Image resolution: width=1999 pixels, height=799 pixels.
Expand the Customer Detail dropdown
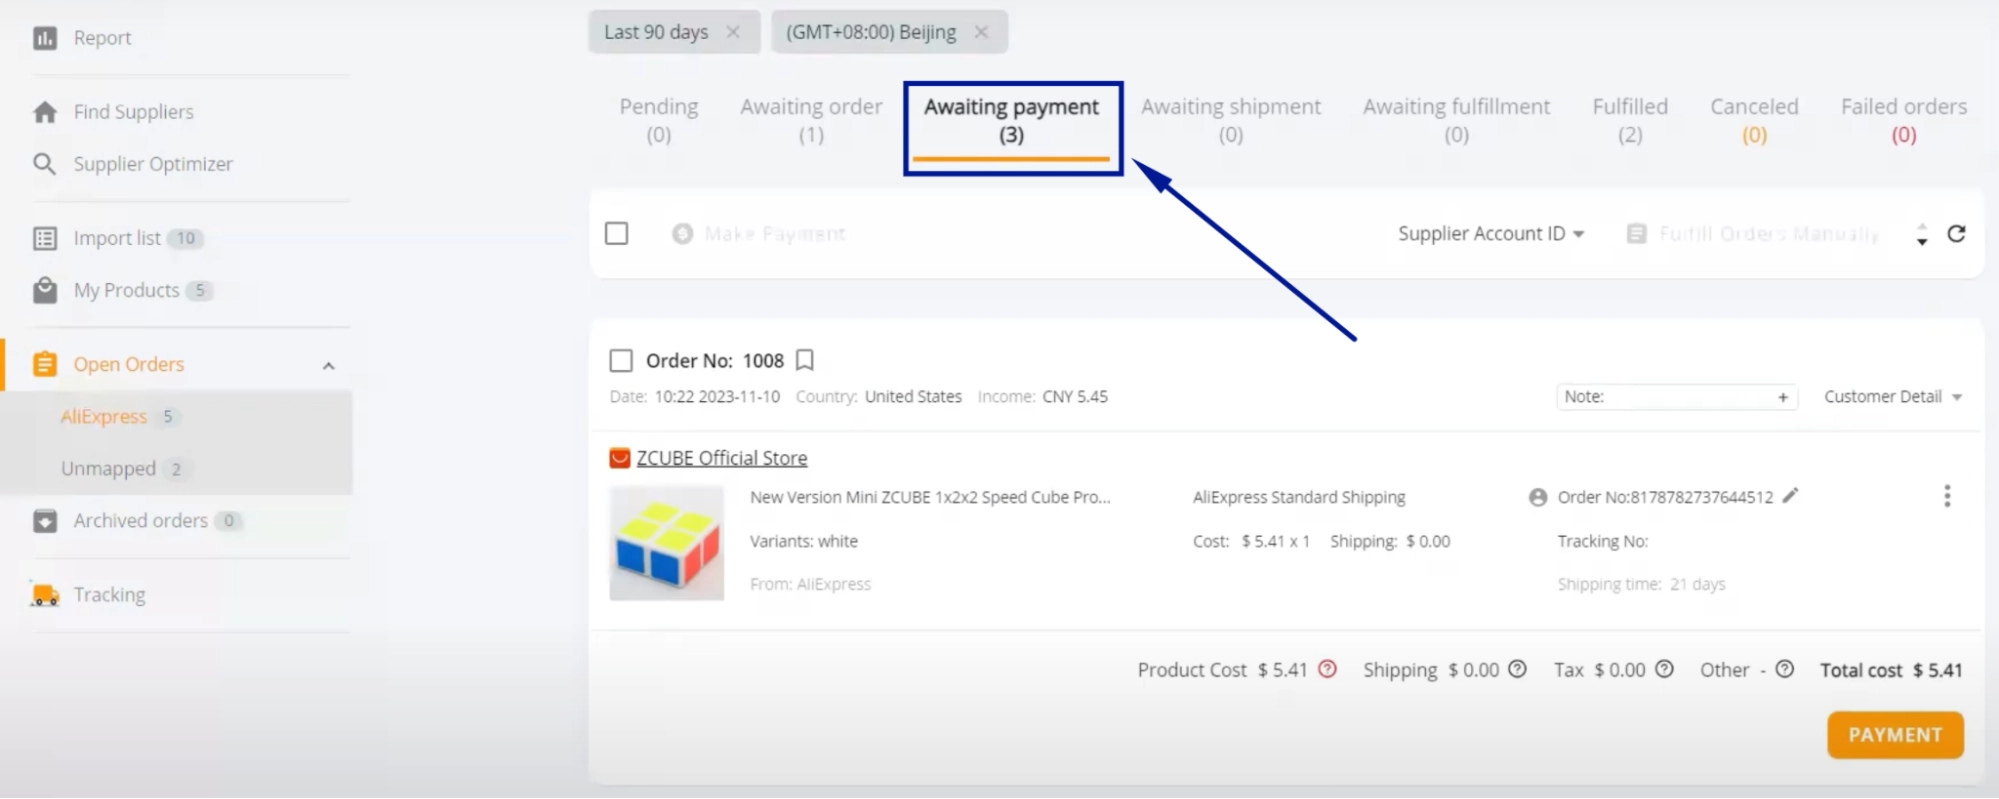pyautogui.click(x=1893, y=397)
